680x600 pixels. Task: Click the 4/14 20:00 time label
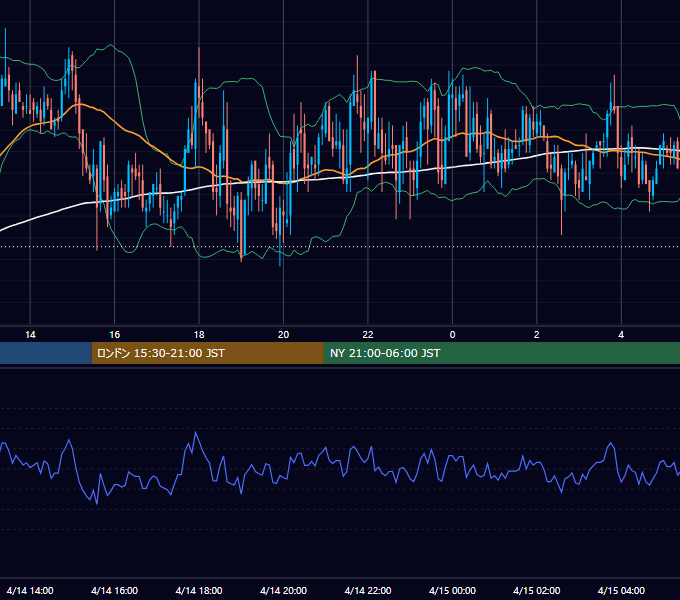click(283, 590)
